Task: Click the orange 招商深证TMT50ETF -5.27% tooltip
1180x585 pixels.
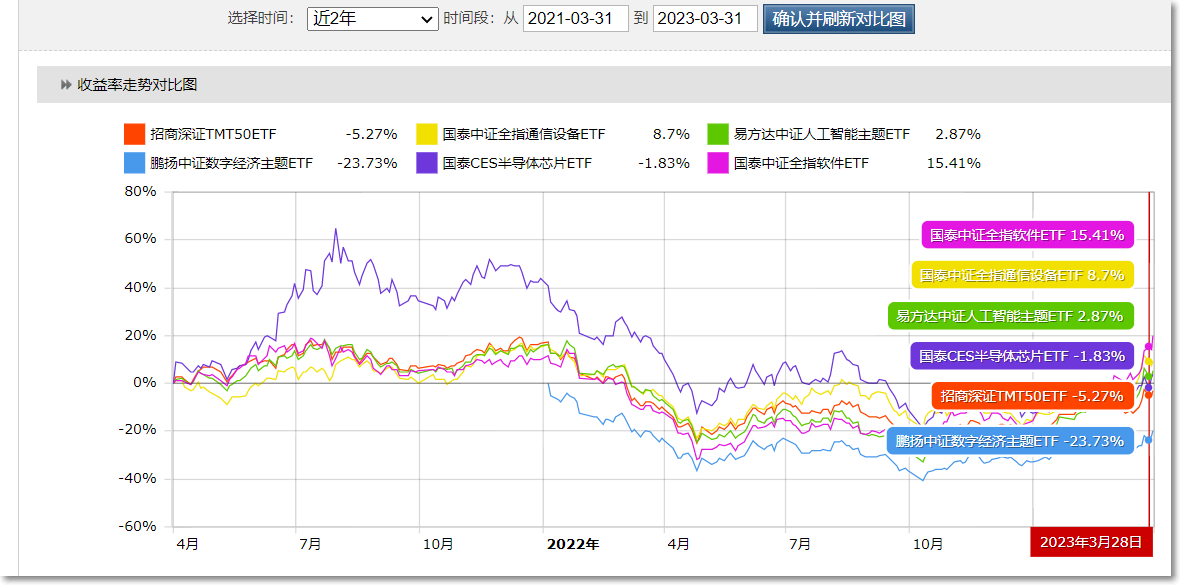Action: coord(1032,396)
